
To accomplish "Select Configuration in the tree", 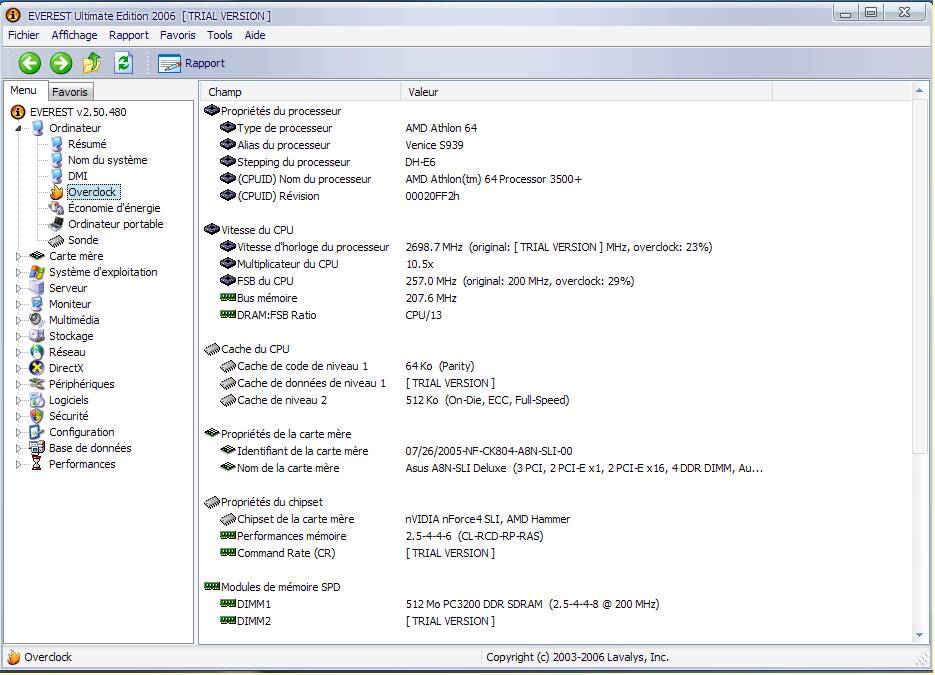I will pos(82,432).
